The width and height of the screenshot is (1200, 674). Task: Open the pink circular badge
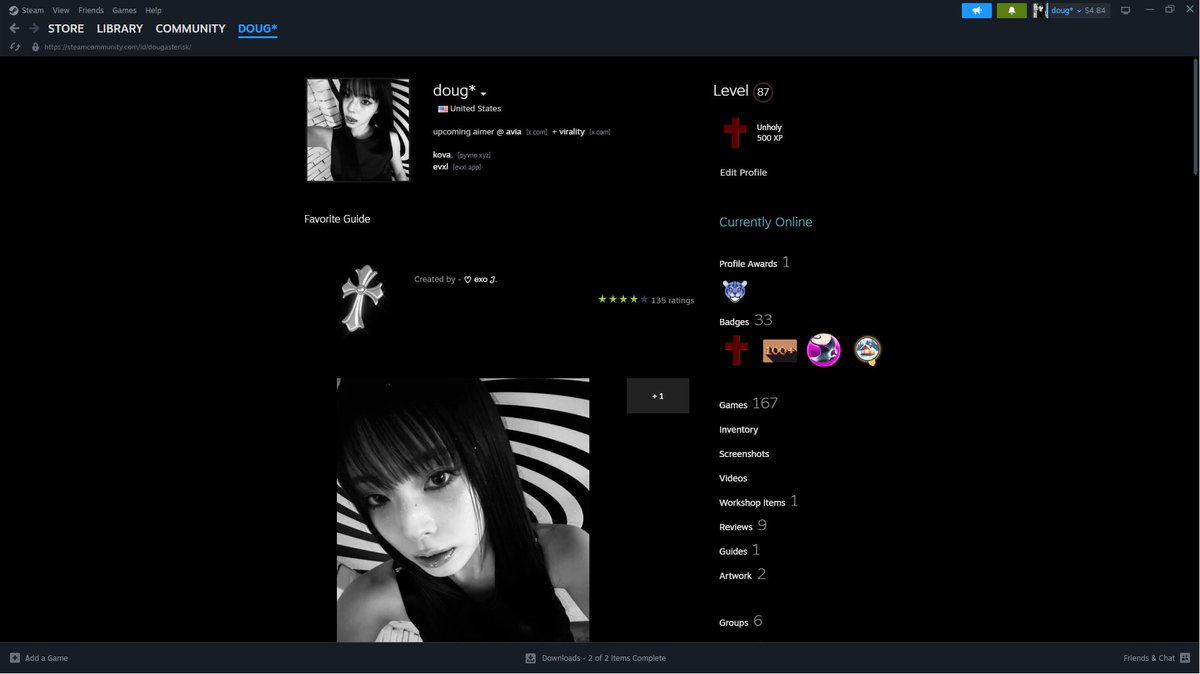(824, 350)
